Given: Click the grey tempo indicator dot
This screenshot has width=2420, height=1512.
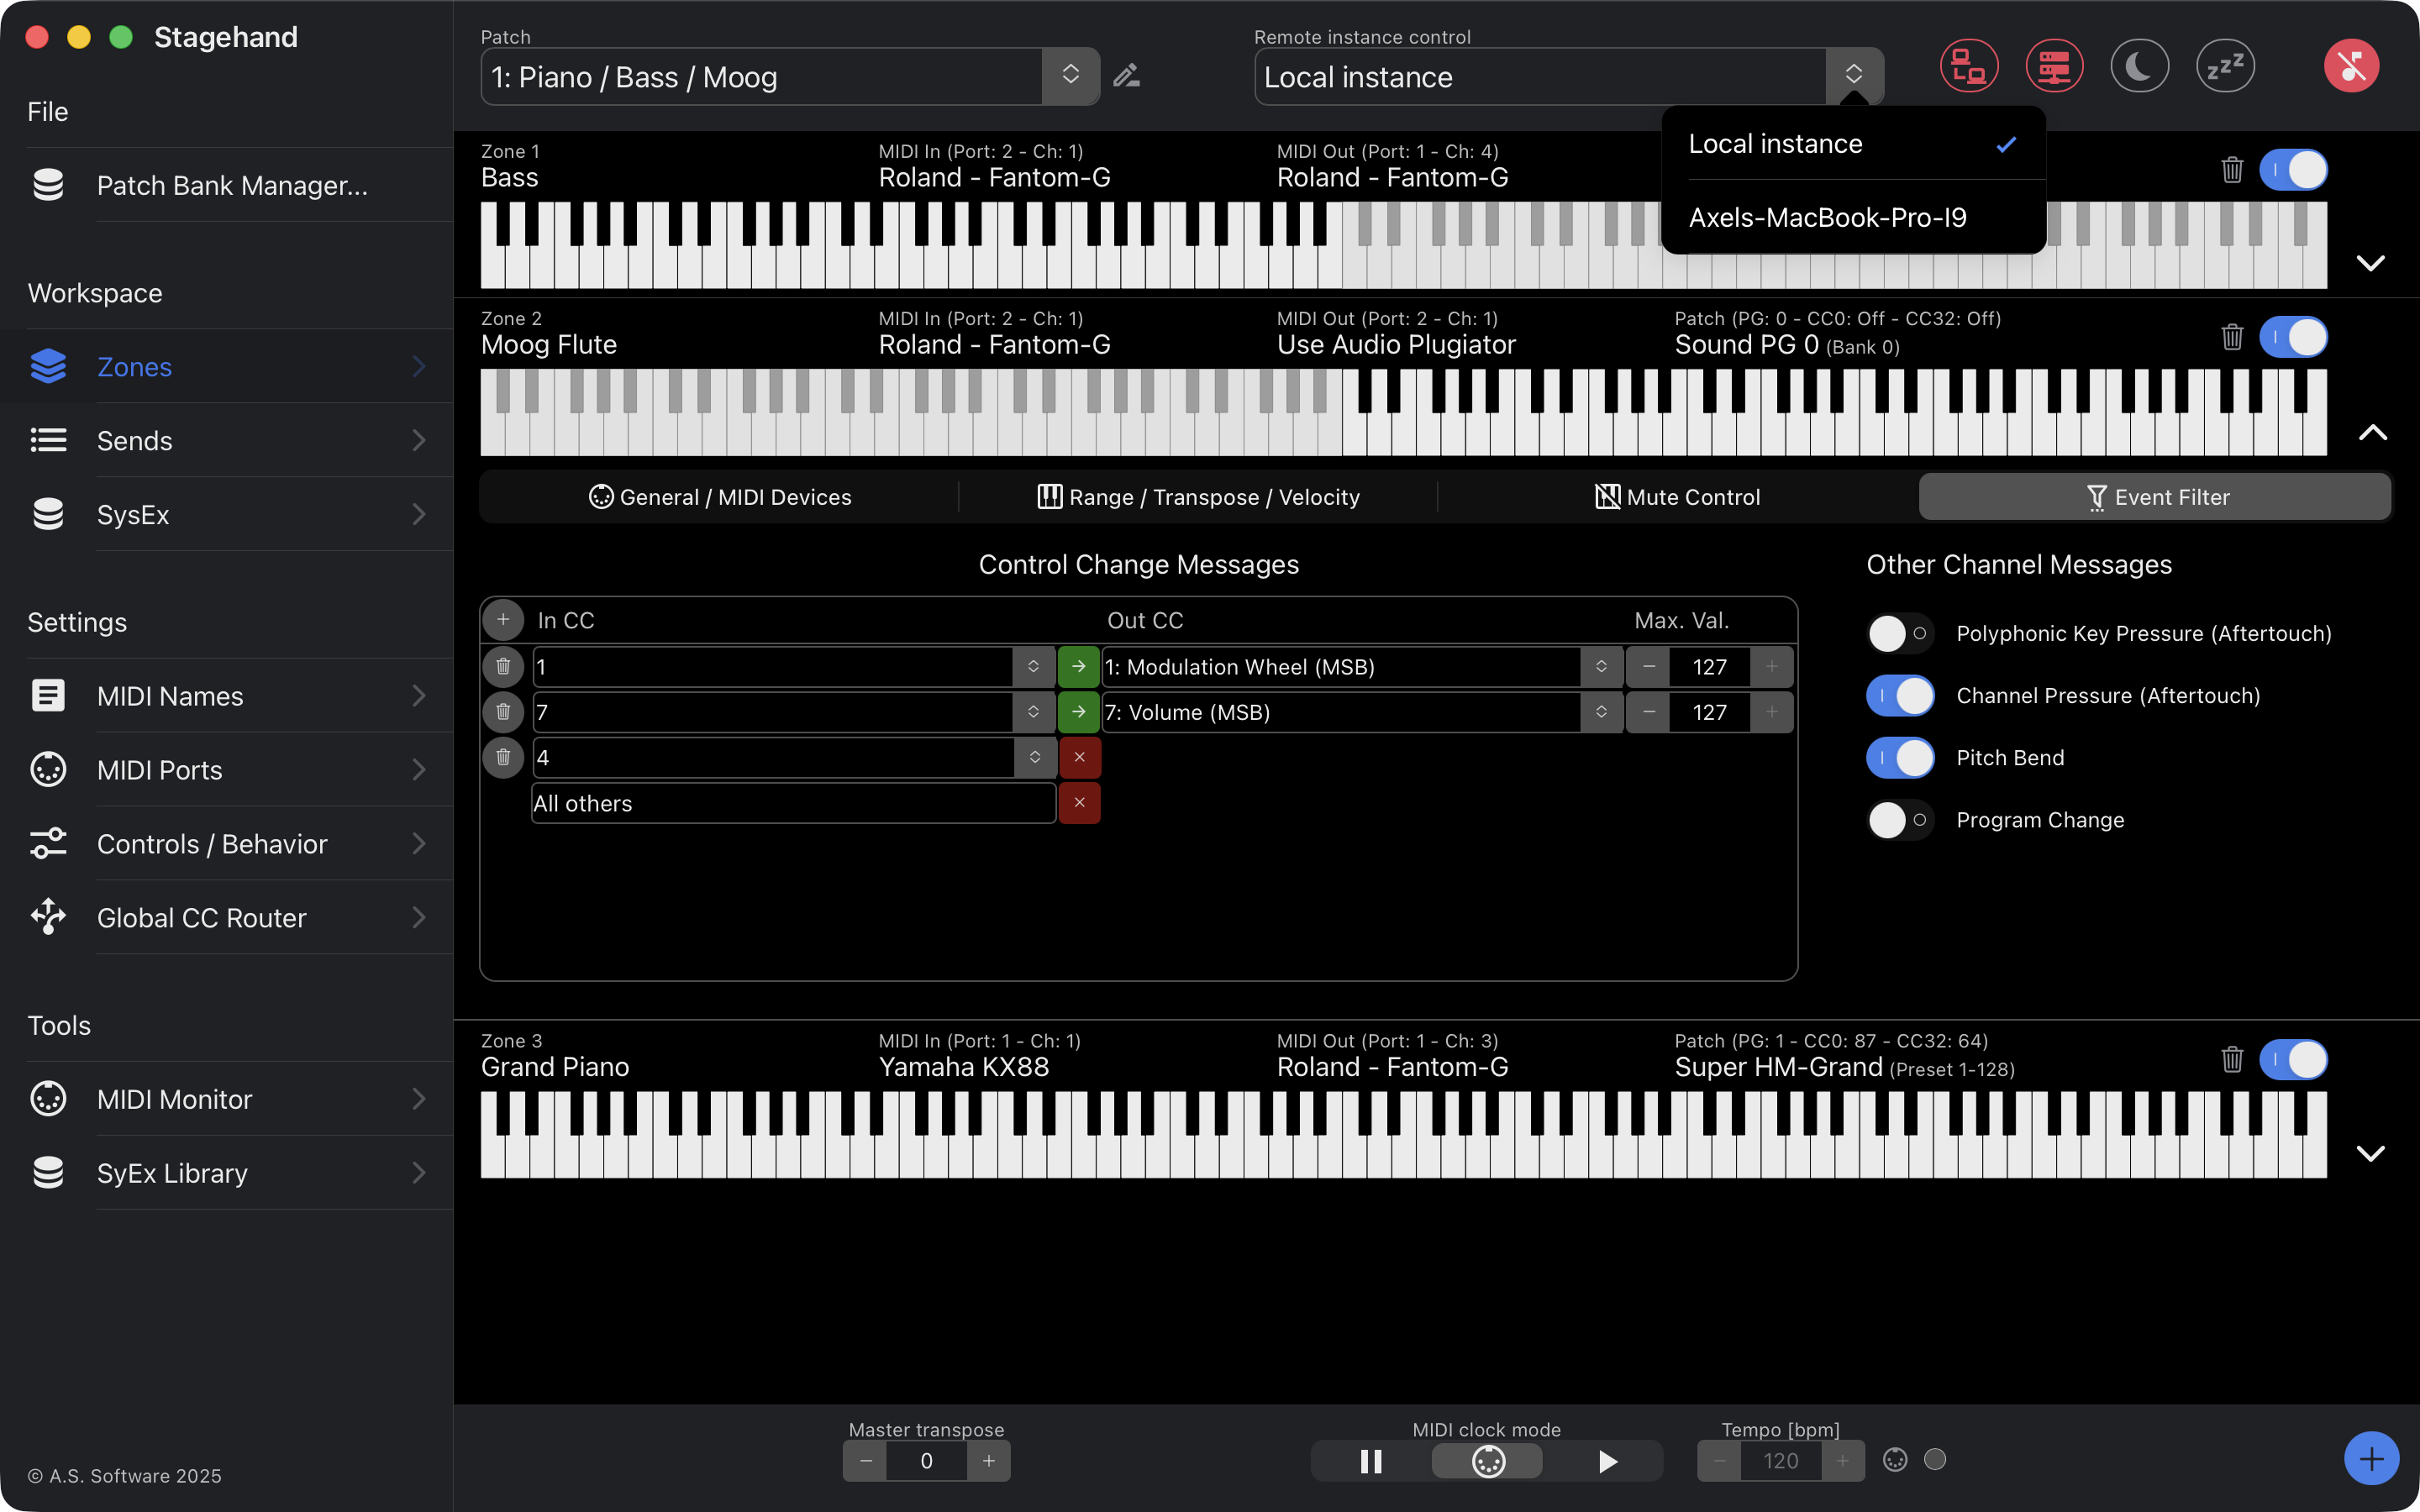Looking at the screenshot, I should tap(1935, 1459).
